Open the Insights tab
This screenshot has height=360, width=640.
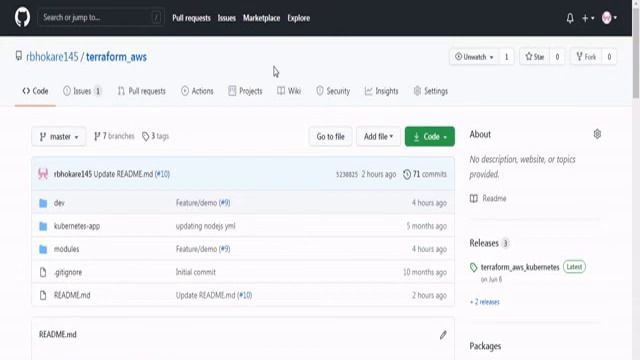(381, 91)
